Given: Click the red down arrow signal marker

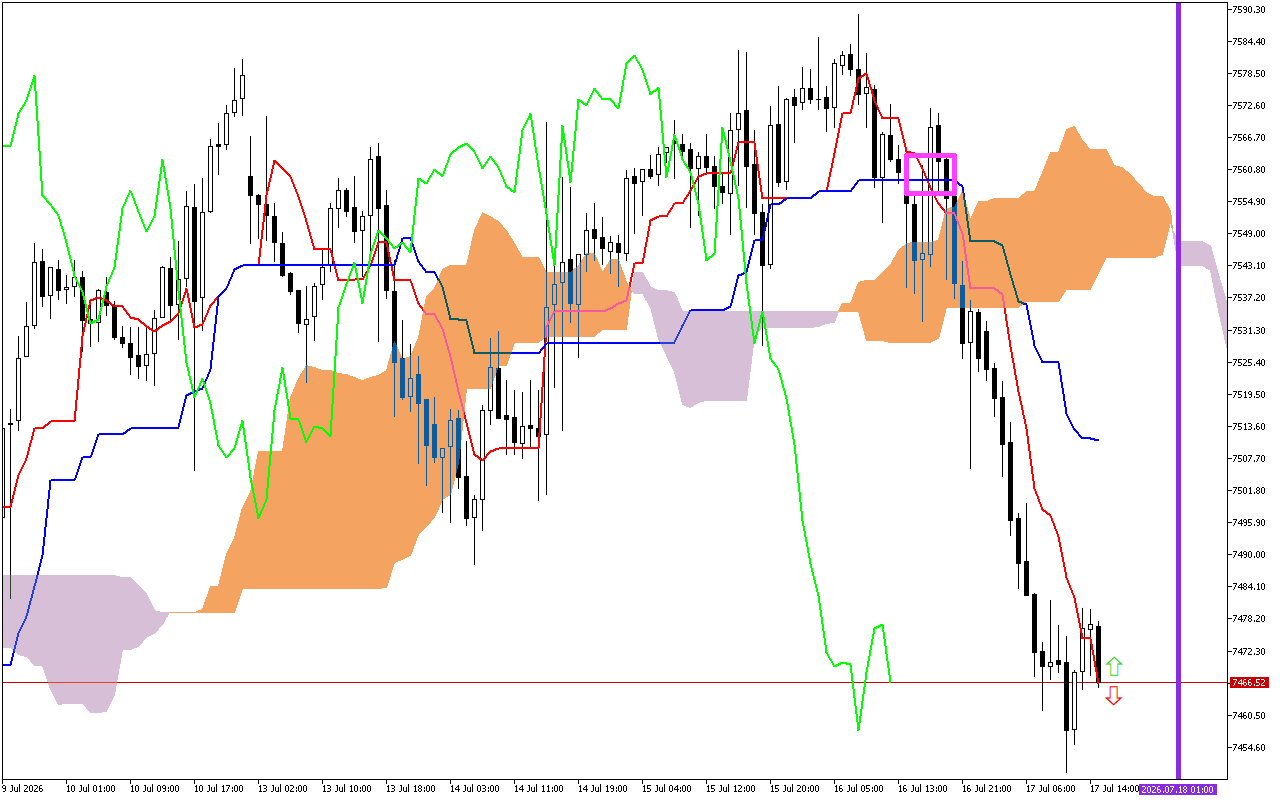Looking at the screenshot, I should [1114, 697].
